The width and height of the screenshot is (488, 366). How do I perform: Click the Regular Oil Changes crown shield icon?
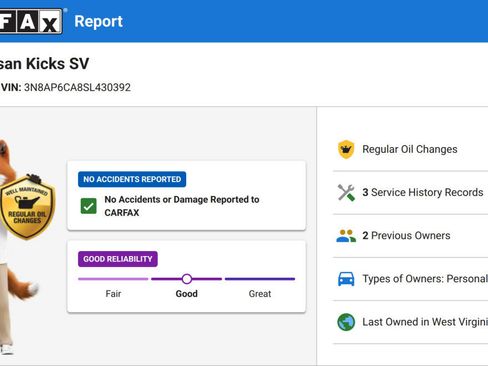346,149
